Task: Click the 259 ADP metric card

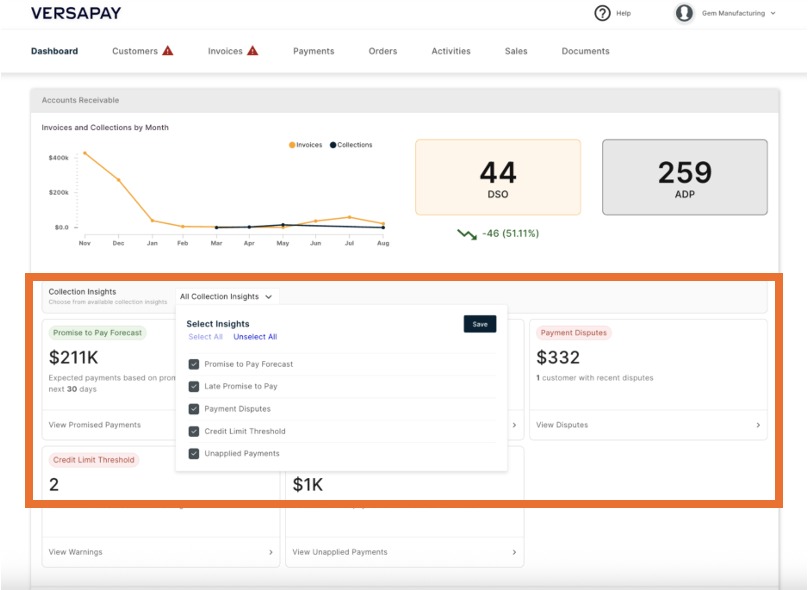Action: click(x=684, y=177)
